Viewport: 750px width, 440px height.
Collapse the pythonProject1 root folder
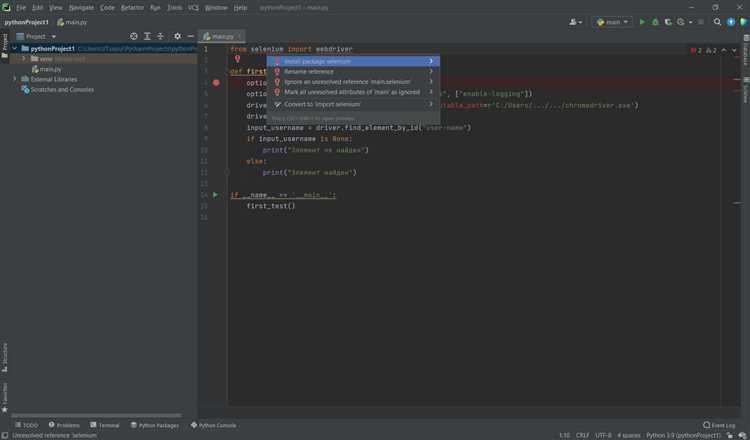[x=14, y=48]
